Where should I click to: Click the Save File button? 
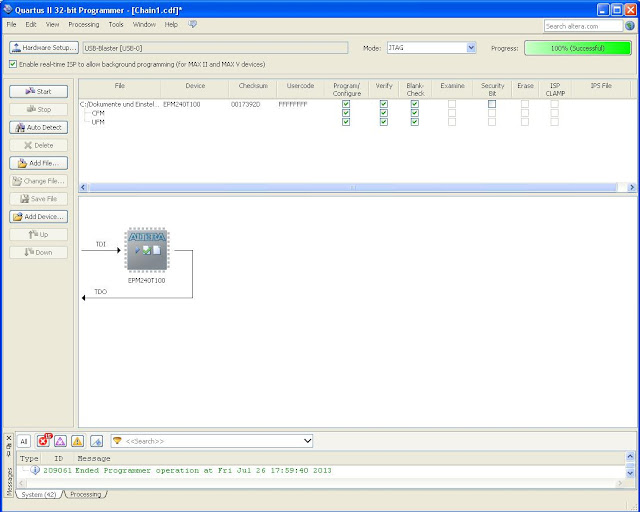coord(38,199)
